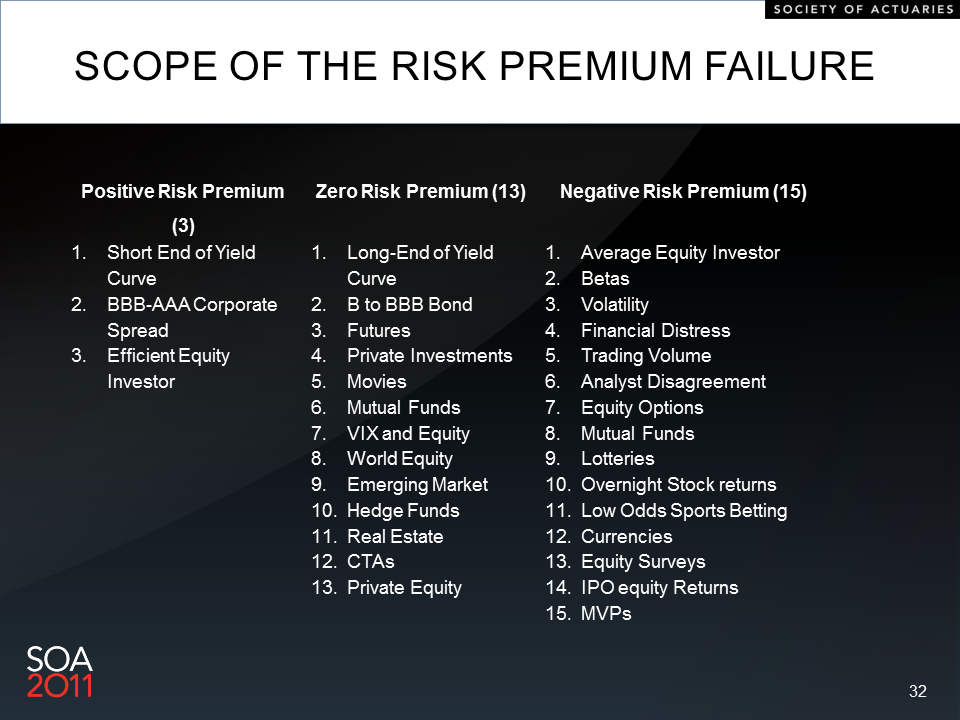Click the 'Efficient Equity Investor' entry
Viewport: 960px width, 720px height.
pos(168,369)
